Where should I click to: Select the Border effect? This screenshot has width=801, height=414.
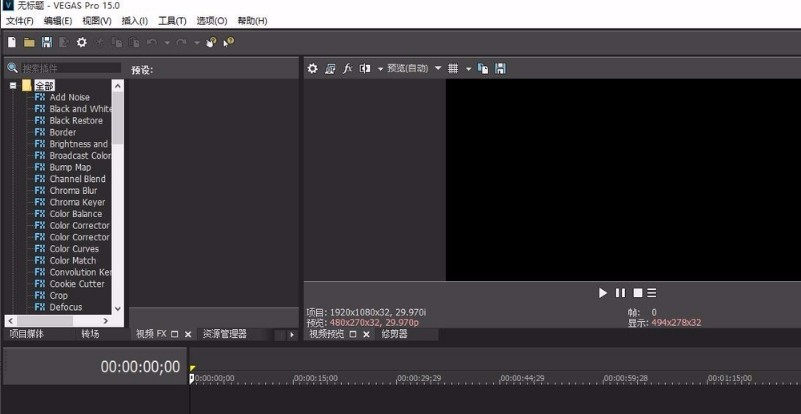click(x=63, y=132)
